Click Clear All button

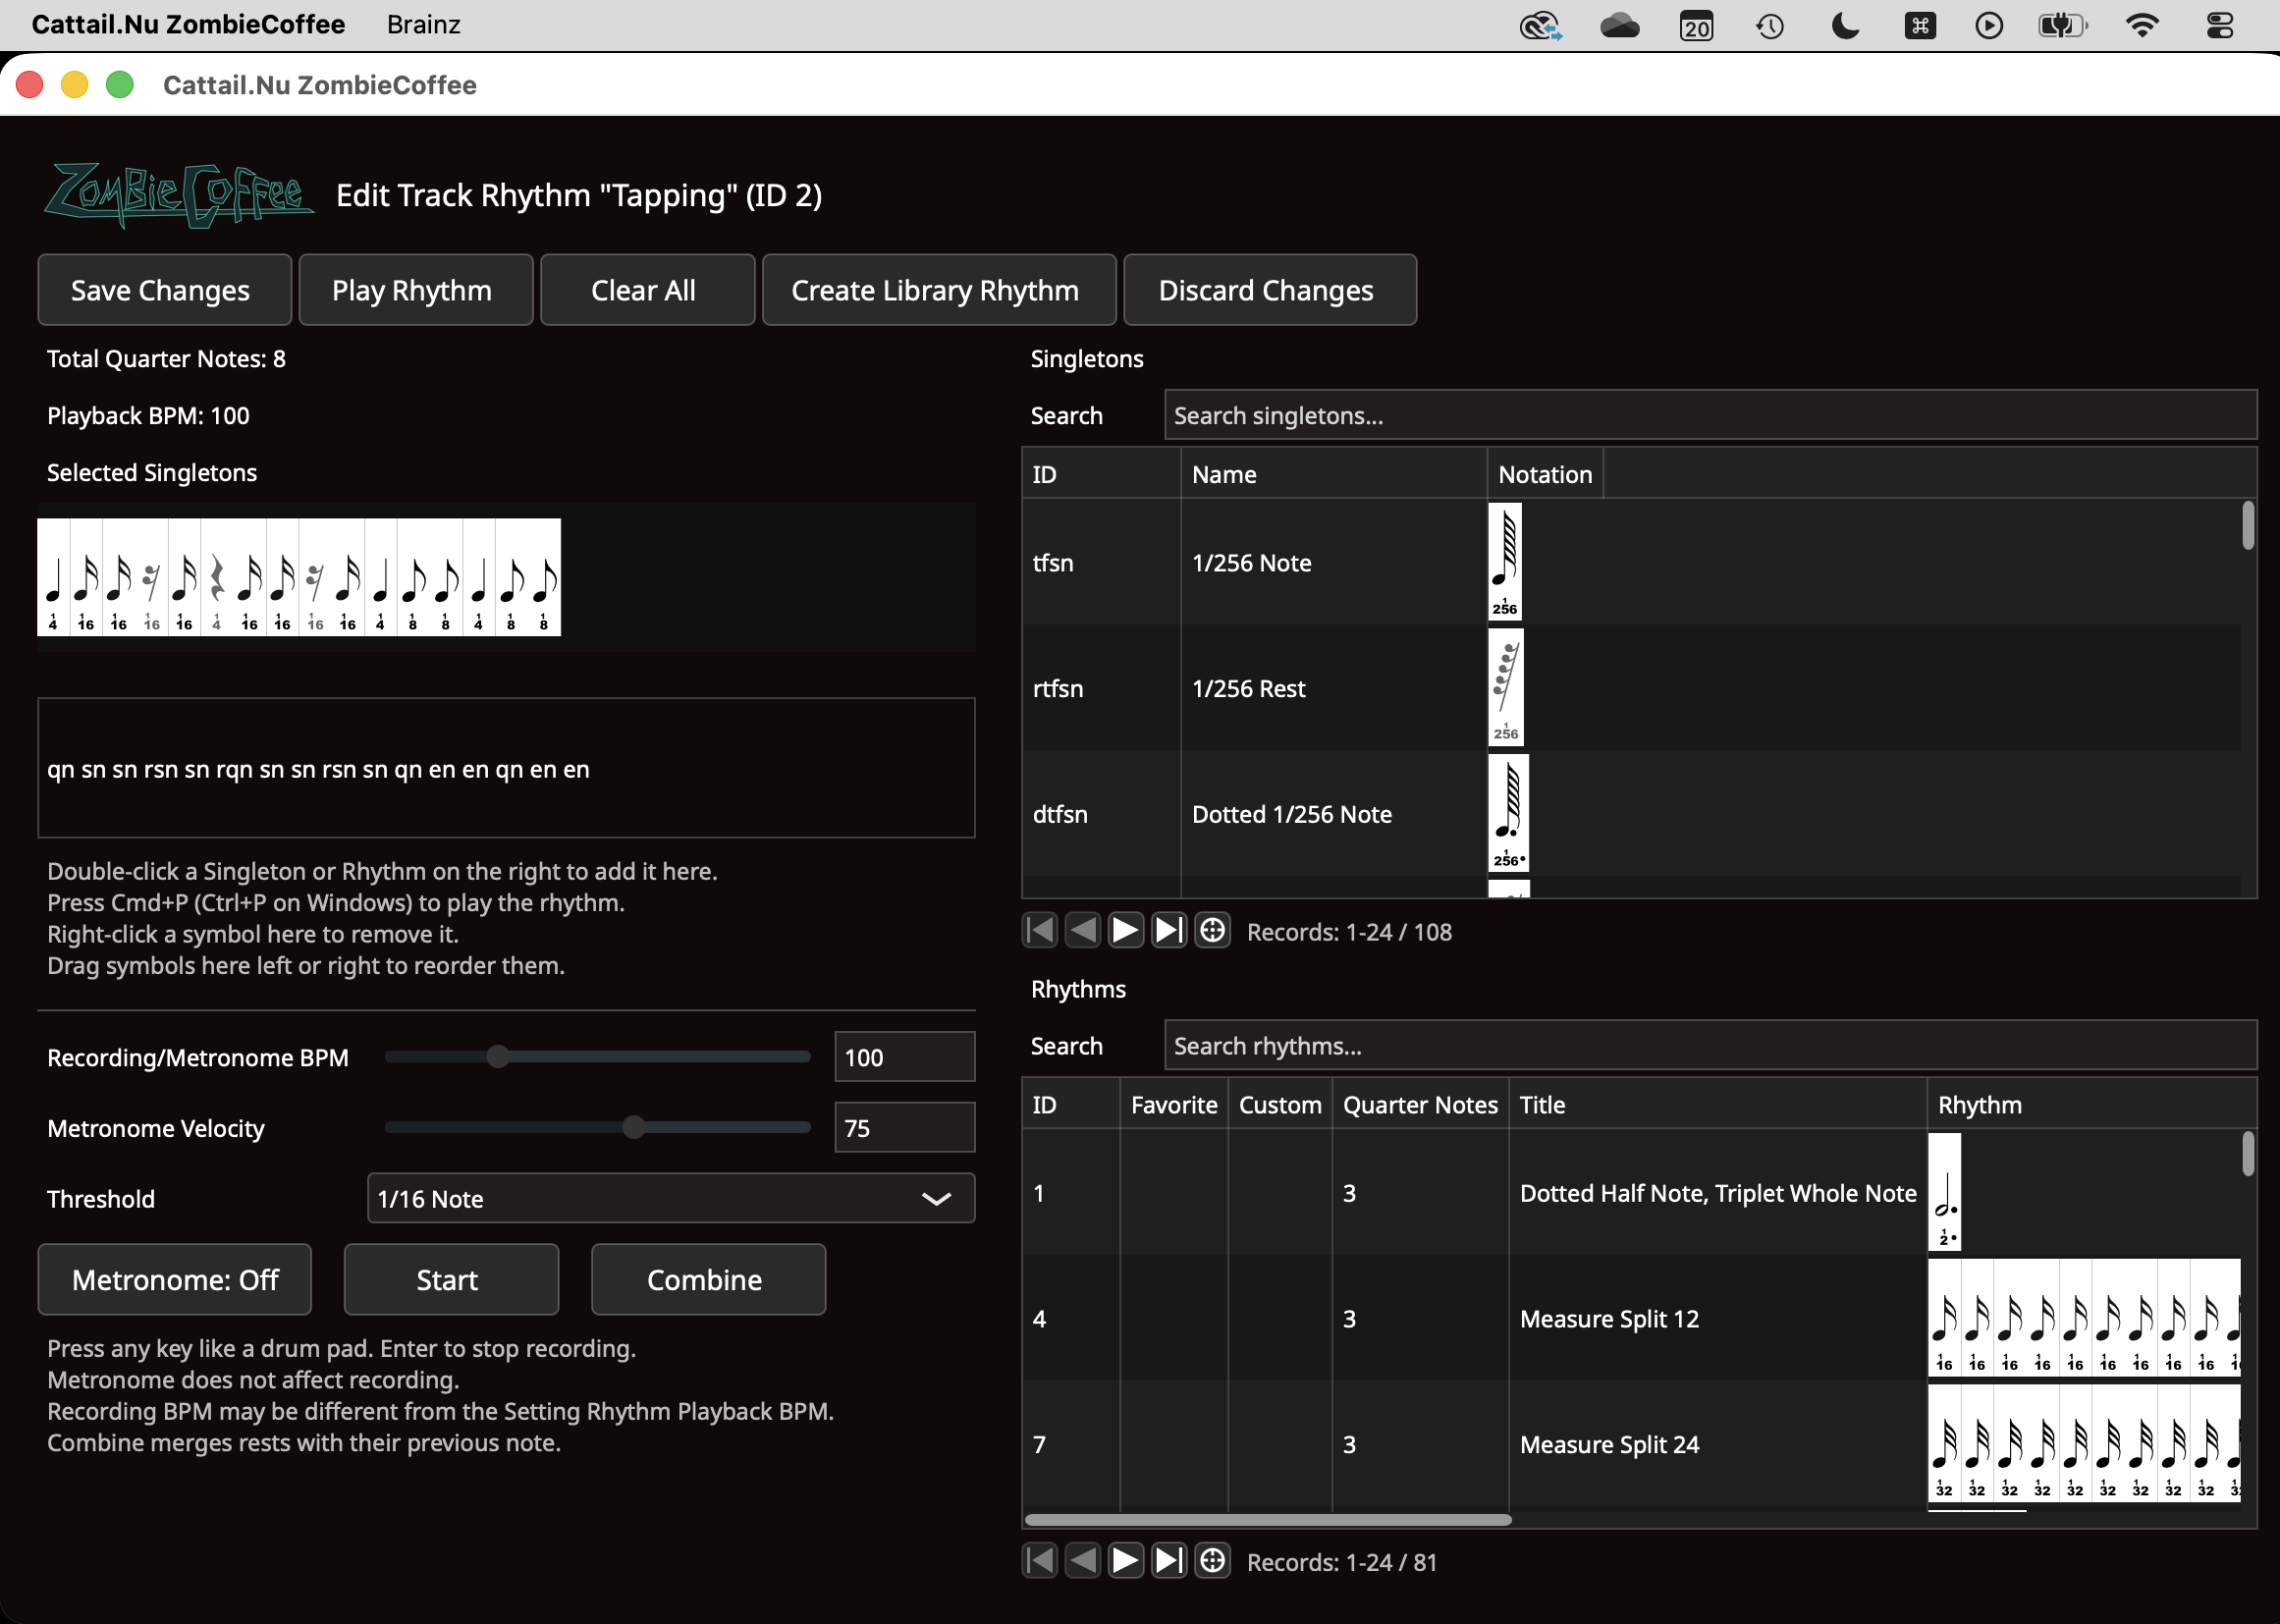pos(648,290)
